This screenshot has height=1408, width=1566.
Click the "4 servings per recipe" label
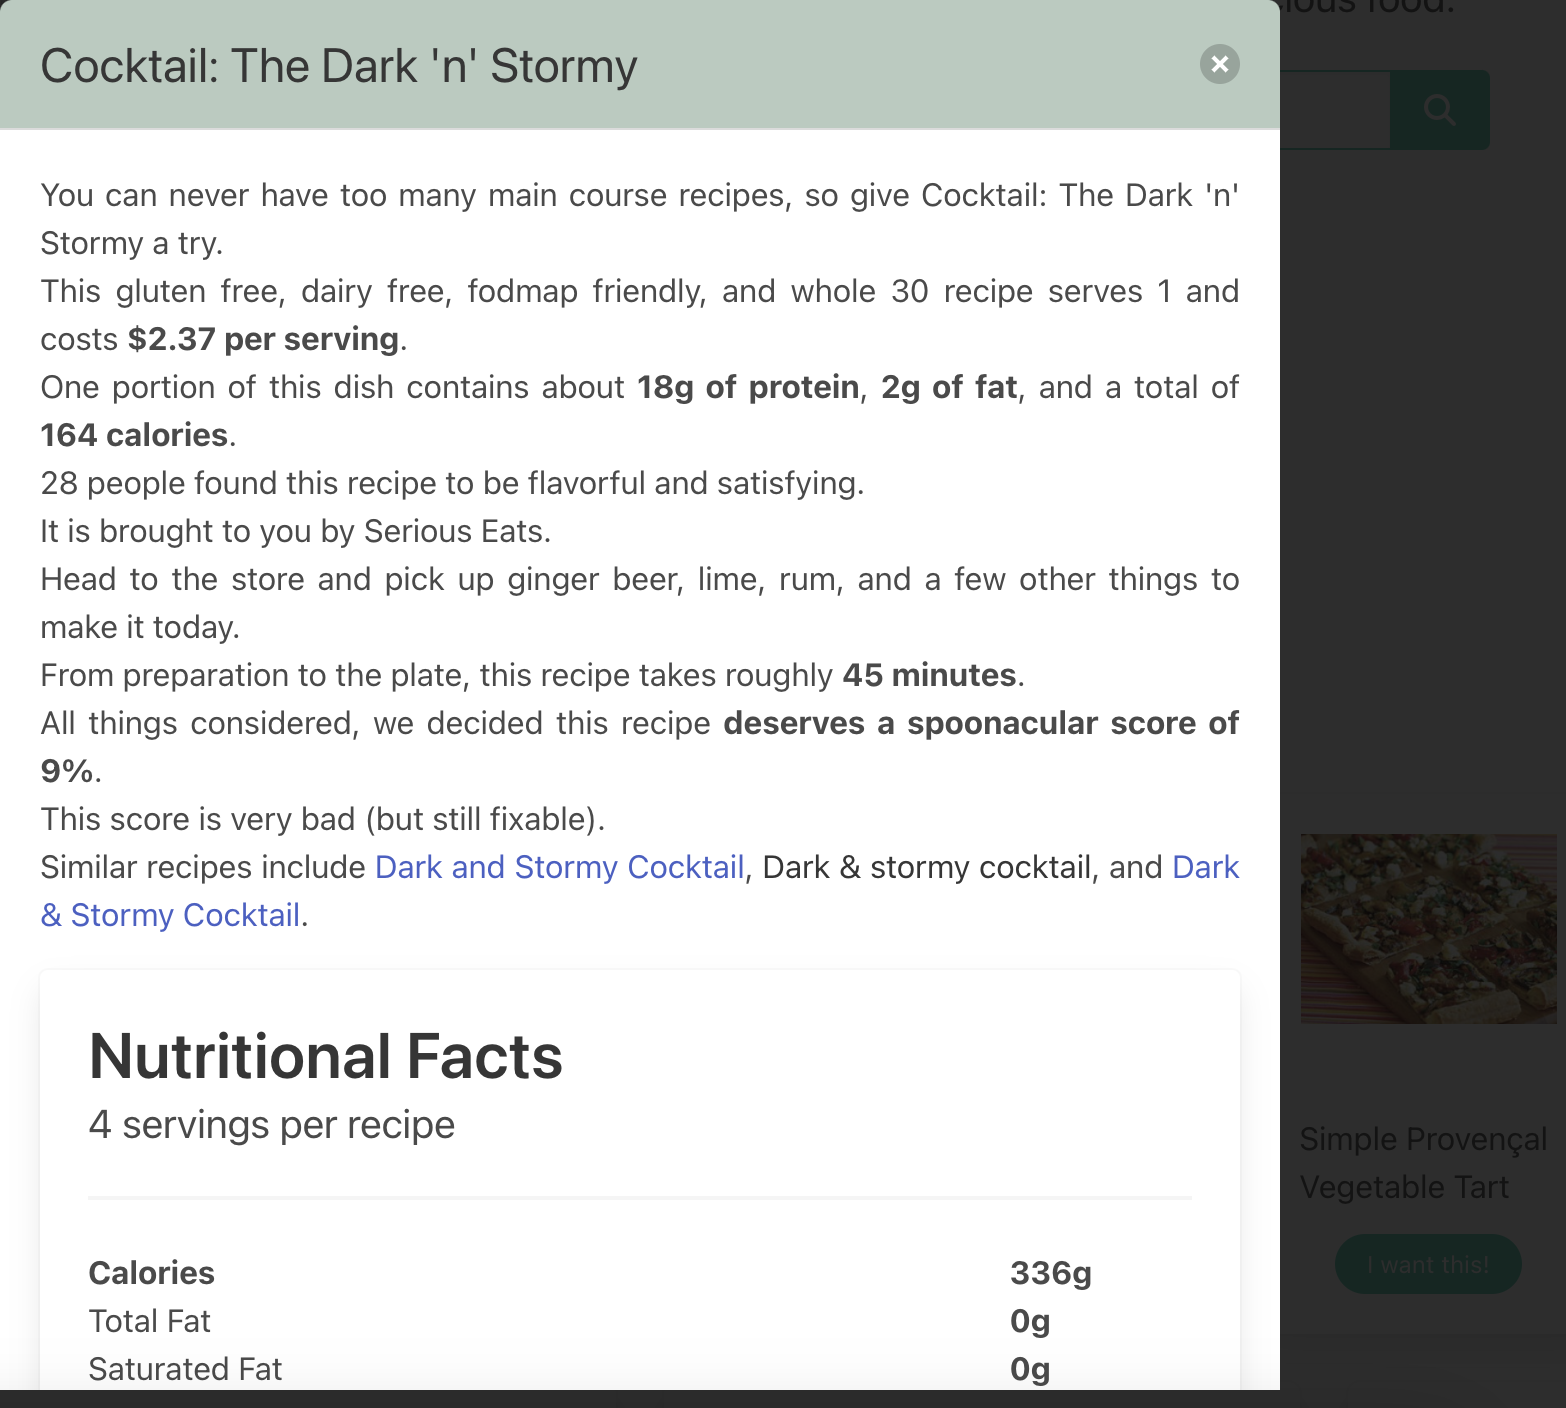tap(271, 1124)
